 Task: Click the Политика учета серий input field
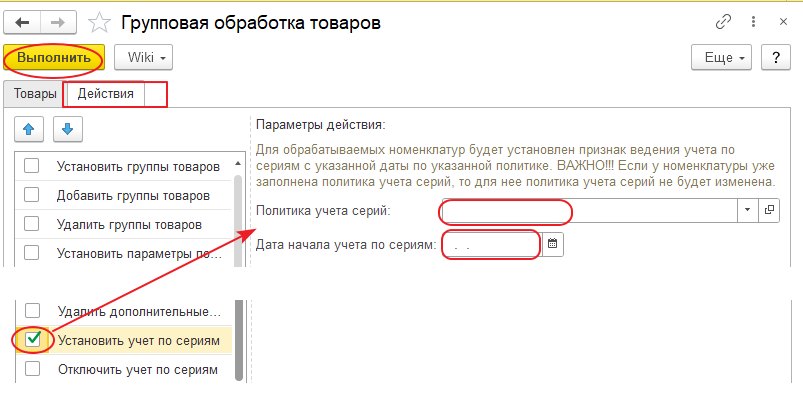pos(589,210)
